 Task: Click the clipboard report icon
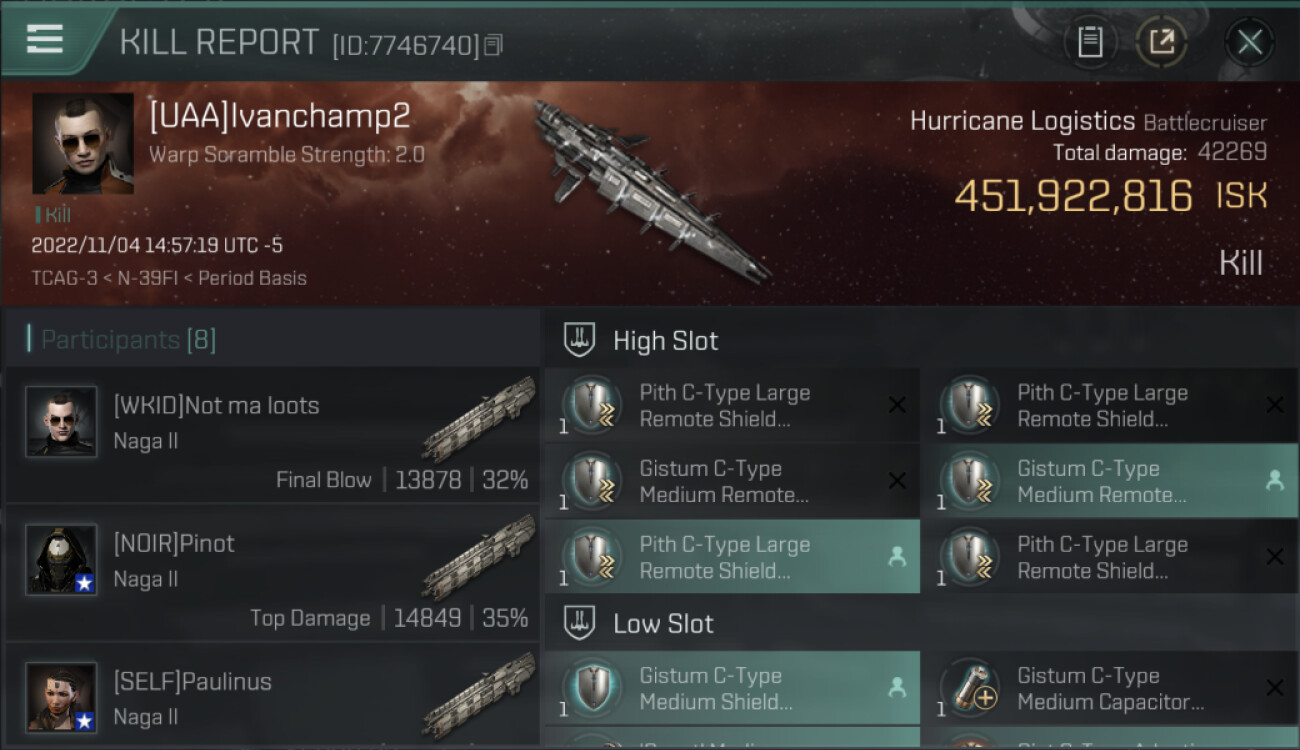tap(1090, 42)
